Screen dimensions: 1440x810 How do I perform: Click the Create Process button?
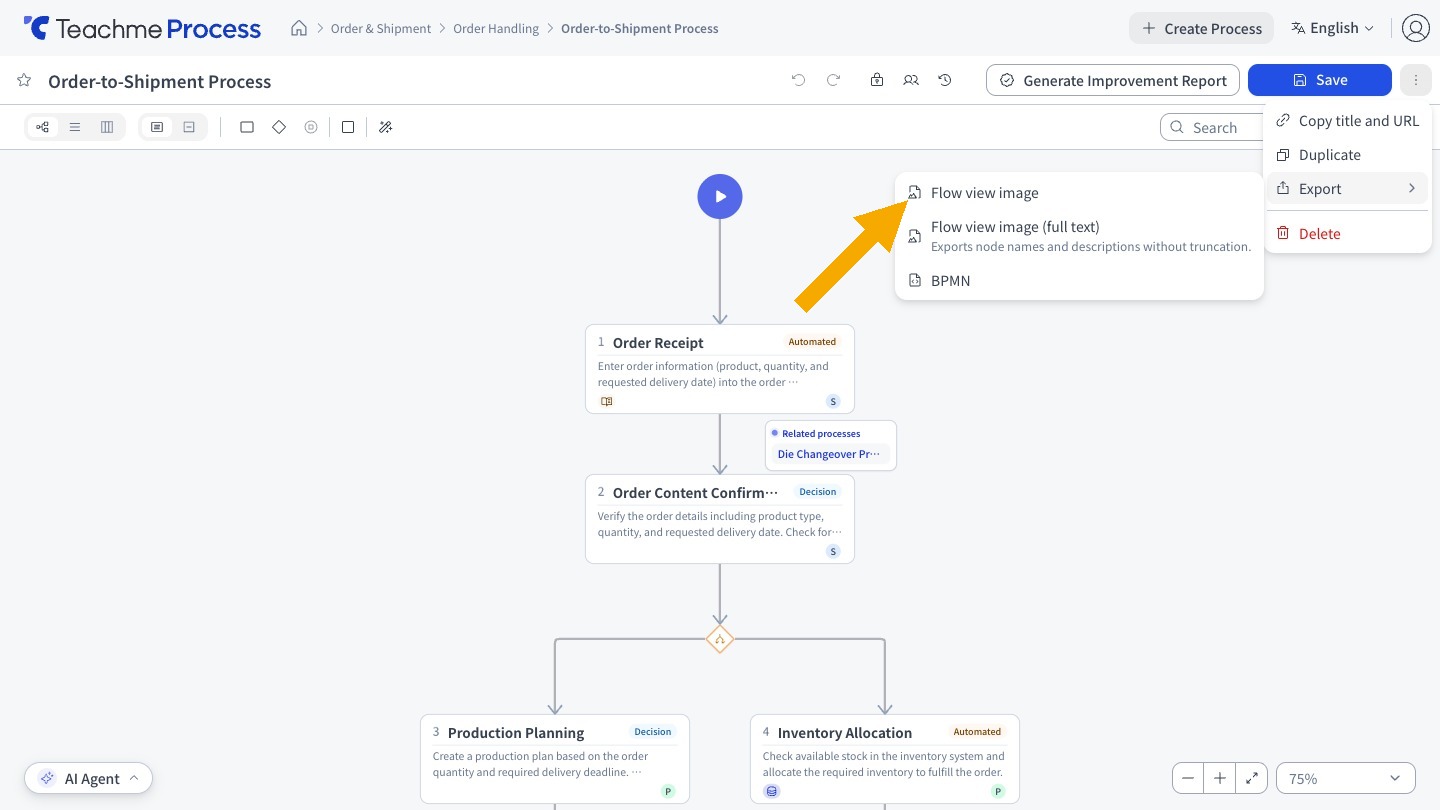pyautogui.click(x=1202, y=28)
